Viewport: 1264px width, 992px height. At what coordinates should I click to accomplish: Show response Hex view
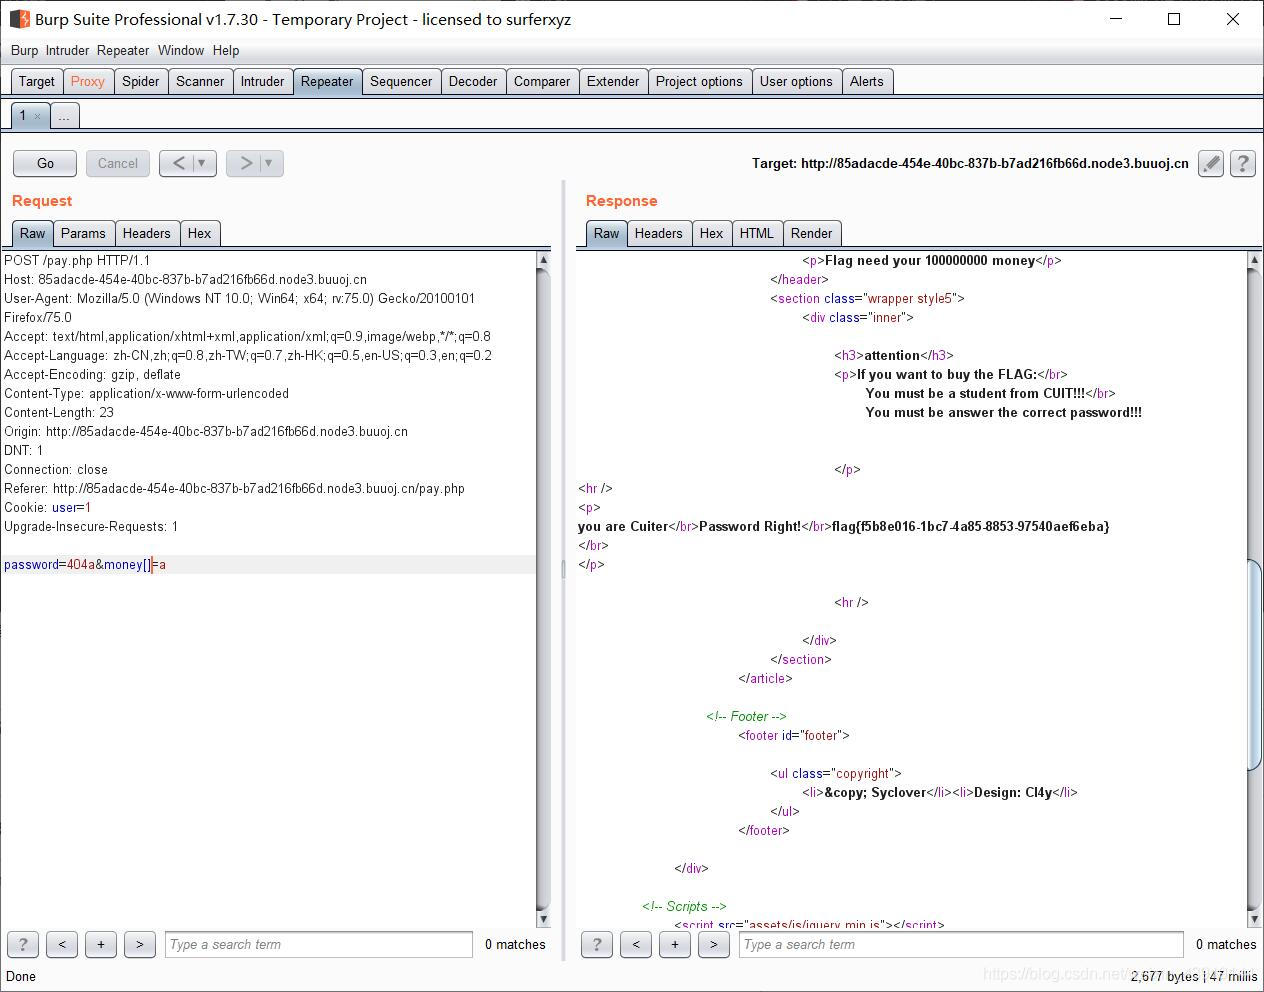coord(712,233)
